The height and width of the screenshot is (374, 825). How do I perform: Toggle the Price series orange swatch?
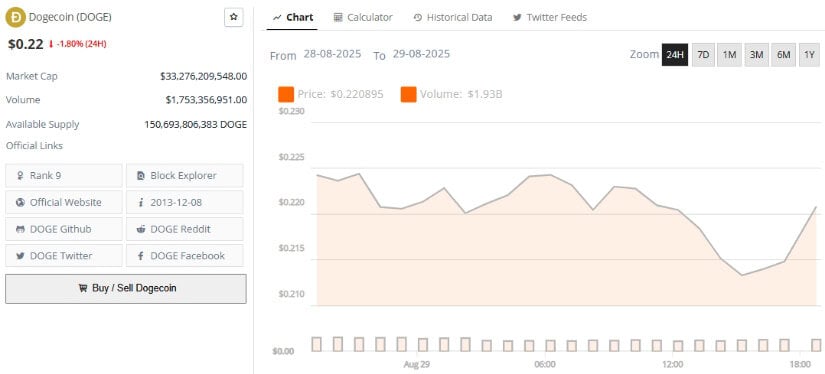(286, 95)
